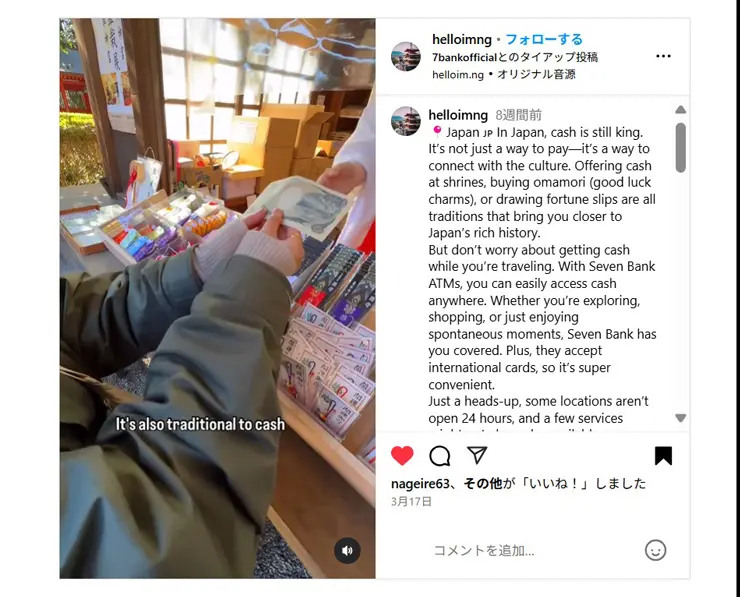The image size is (740, 597).
Task: Toggle the saved bookmark icon
Action: 663,456
